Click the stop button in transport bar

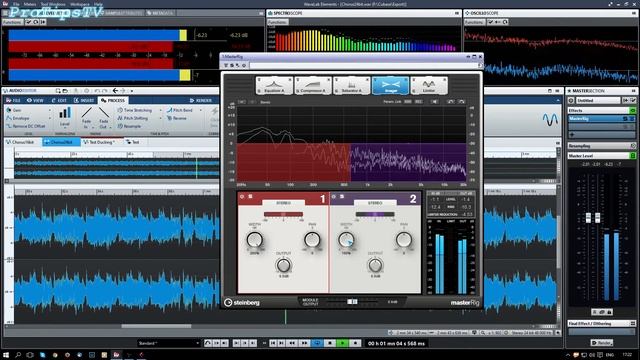330,343
